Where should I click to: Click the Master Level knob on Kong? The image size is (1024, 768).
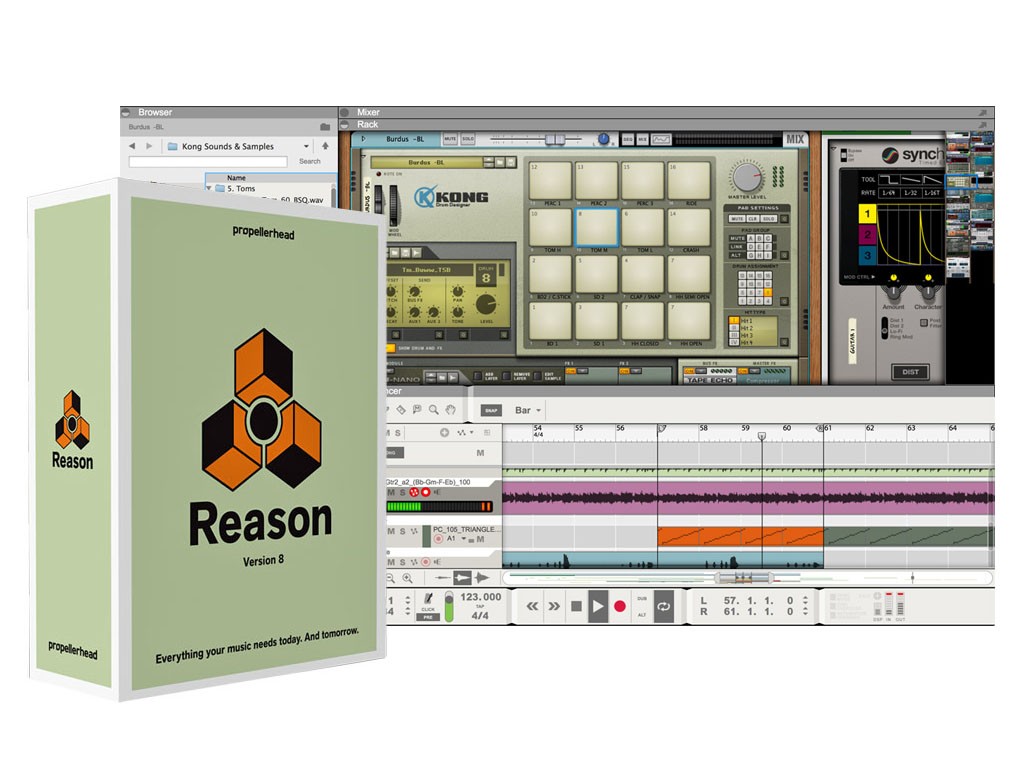pyautogui.click(x=747, y=176)
